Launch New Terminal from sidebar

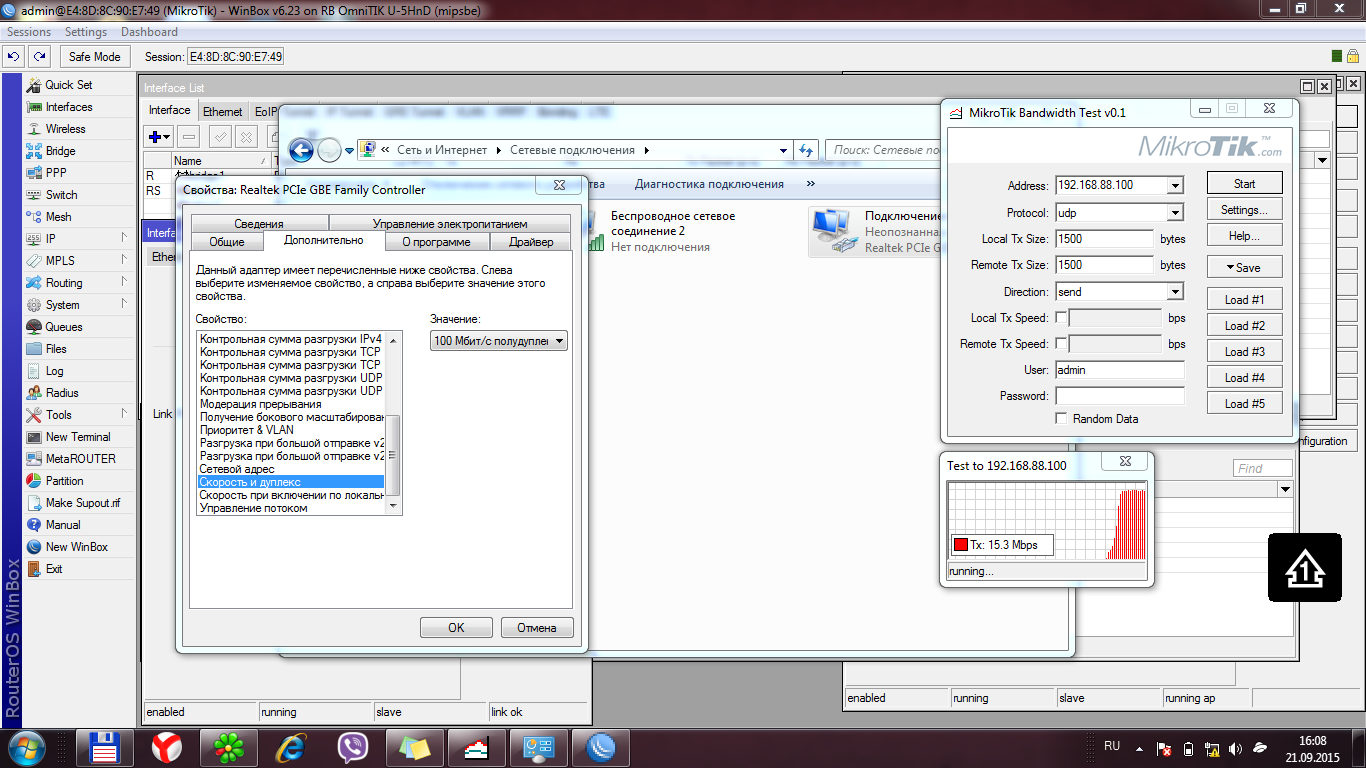tap(78, 437)
